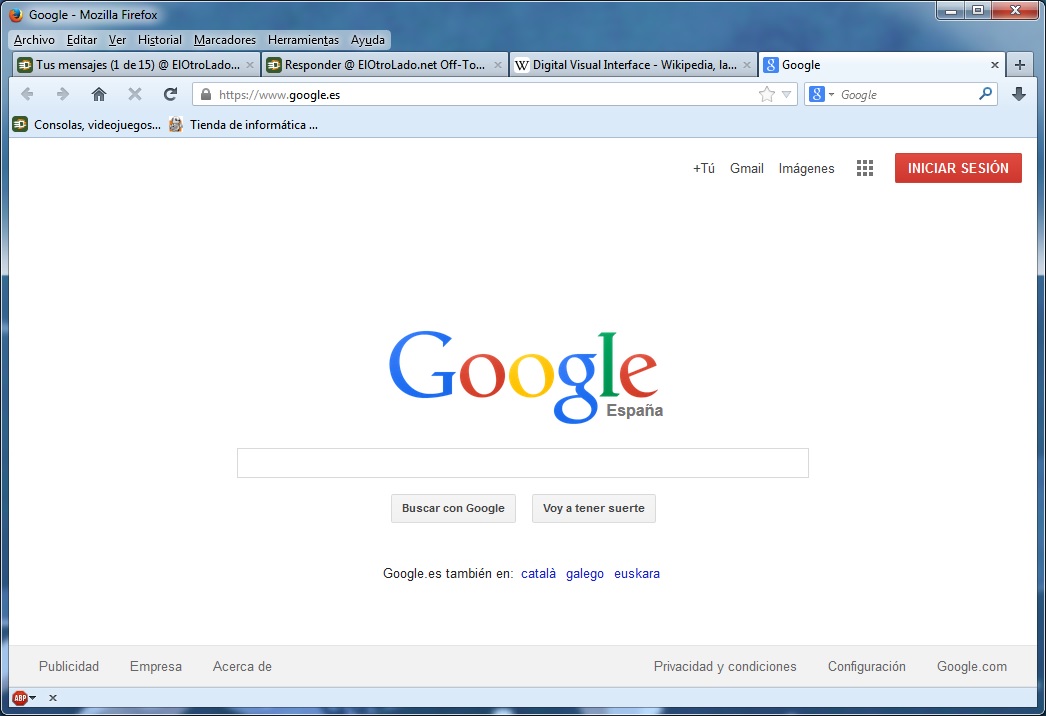Open the Google apps grid icon

click(865, 168)
